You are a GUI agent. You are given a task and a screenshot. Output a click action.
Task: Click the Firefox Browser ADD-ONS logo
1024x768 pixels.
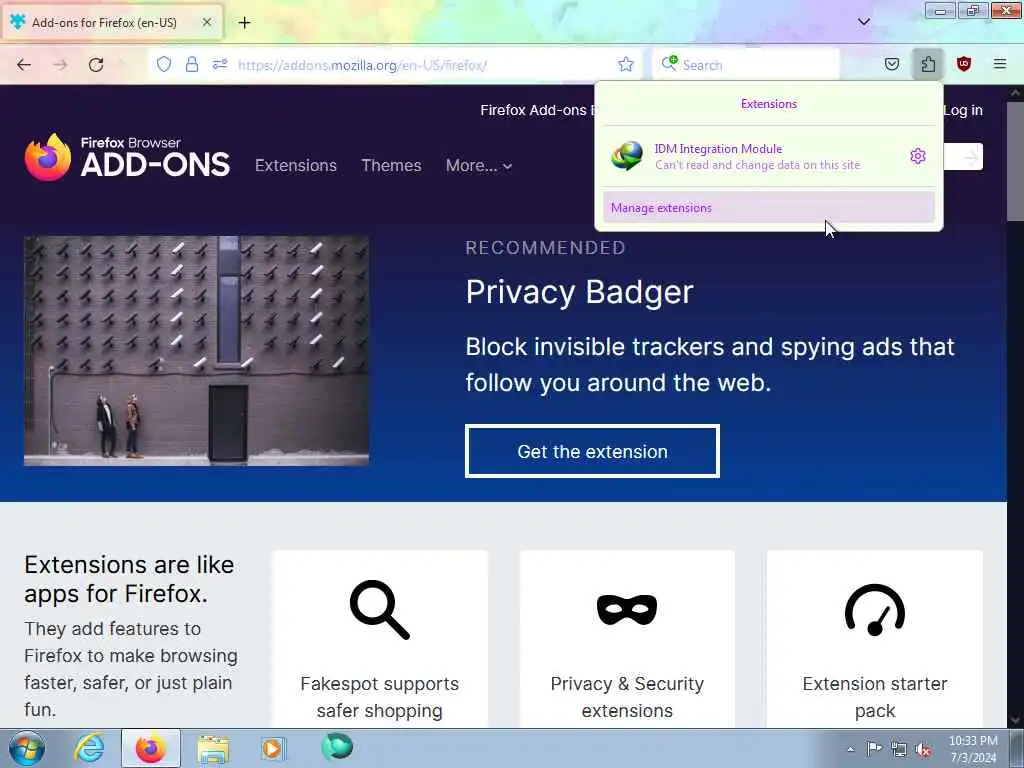[127, 157]
